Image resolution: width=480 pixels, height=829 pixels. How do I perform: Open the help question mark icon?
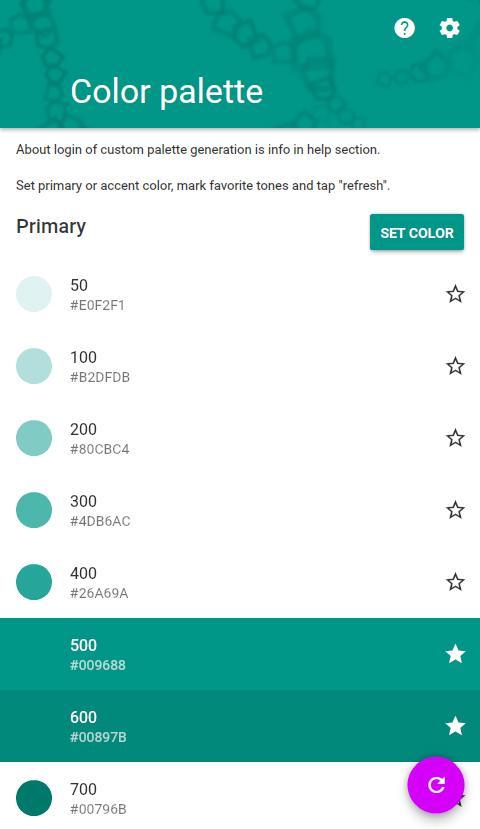click(x=404, y=28)
